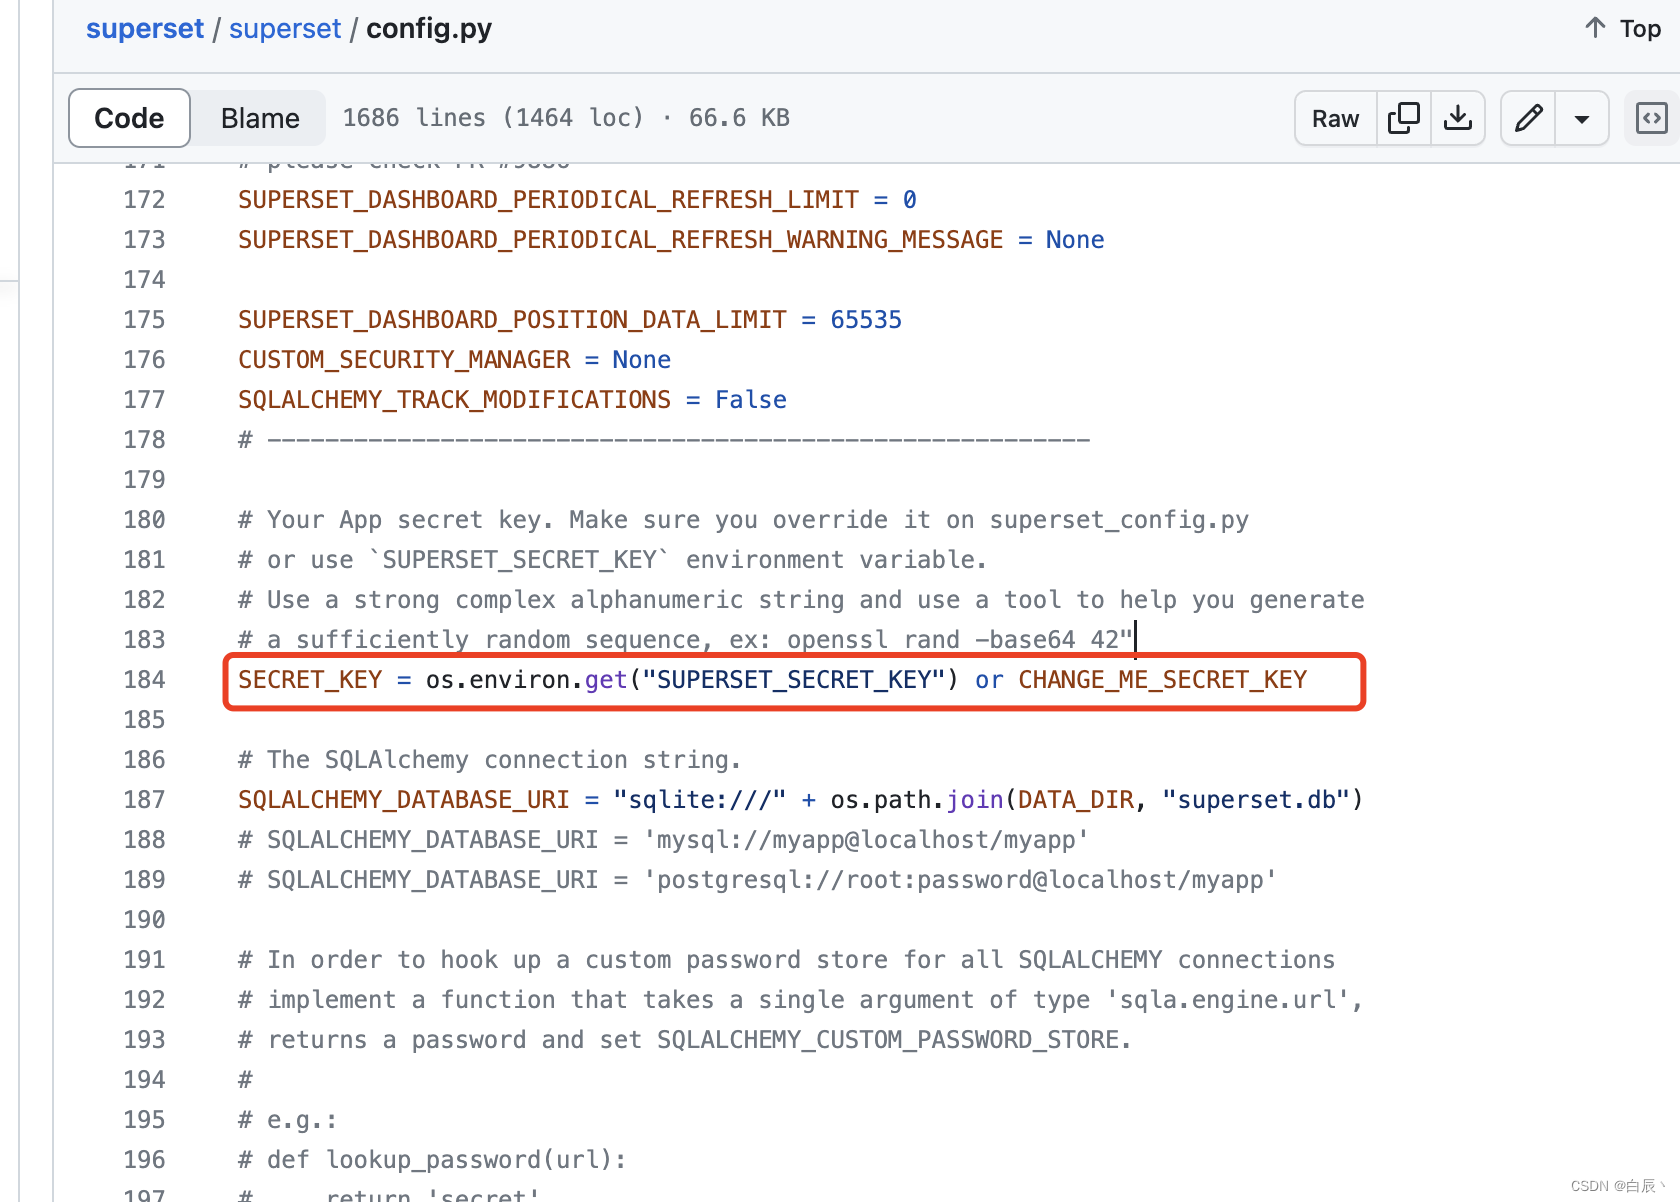Select line number 173
1680x1202 pixels.
tap(144, 240)
